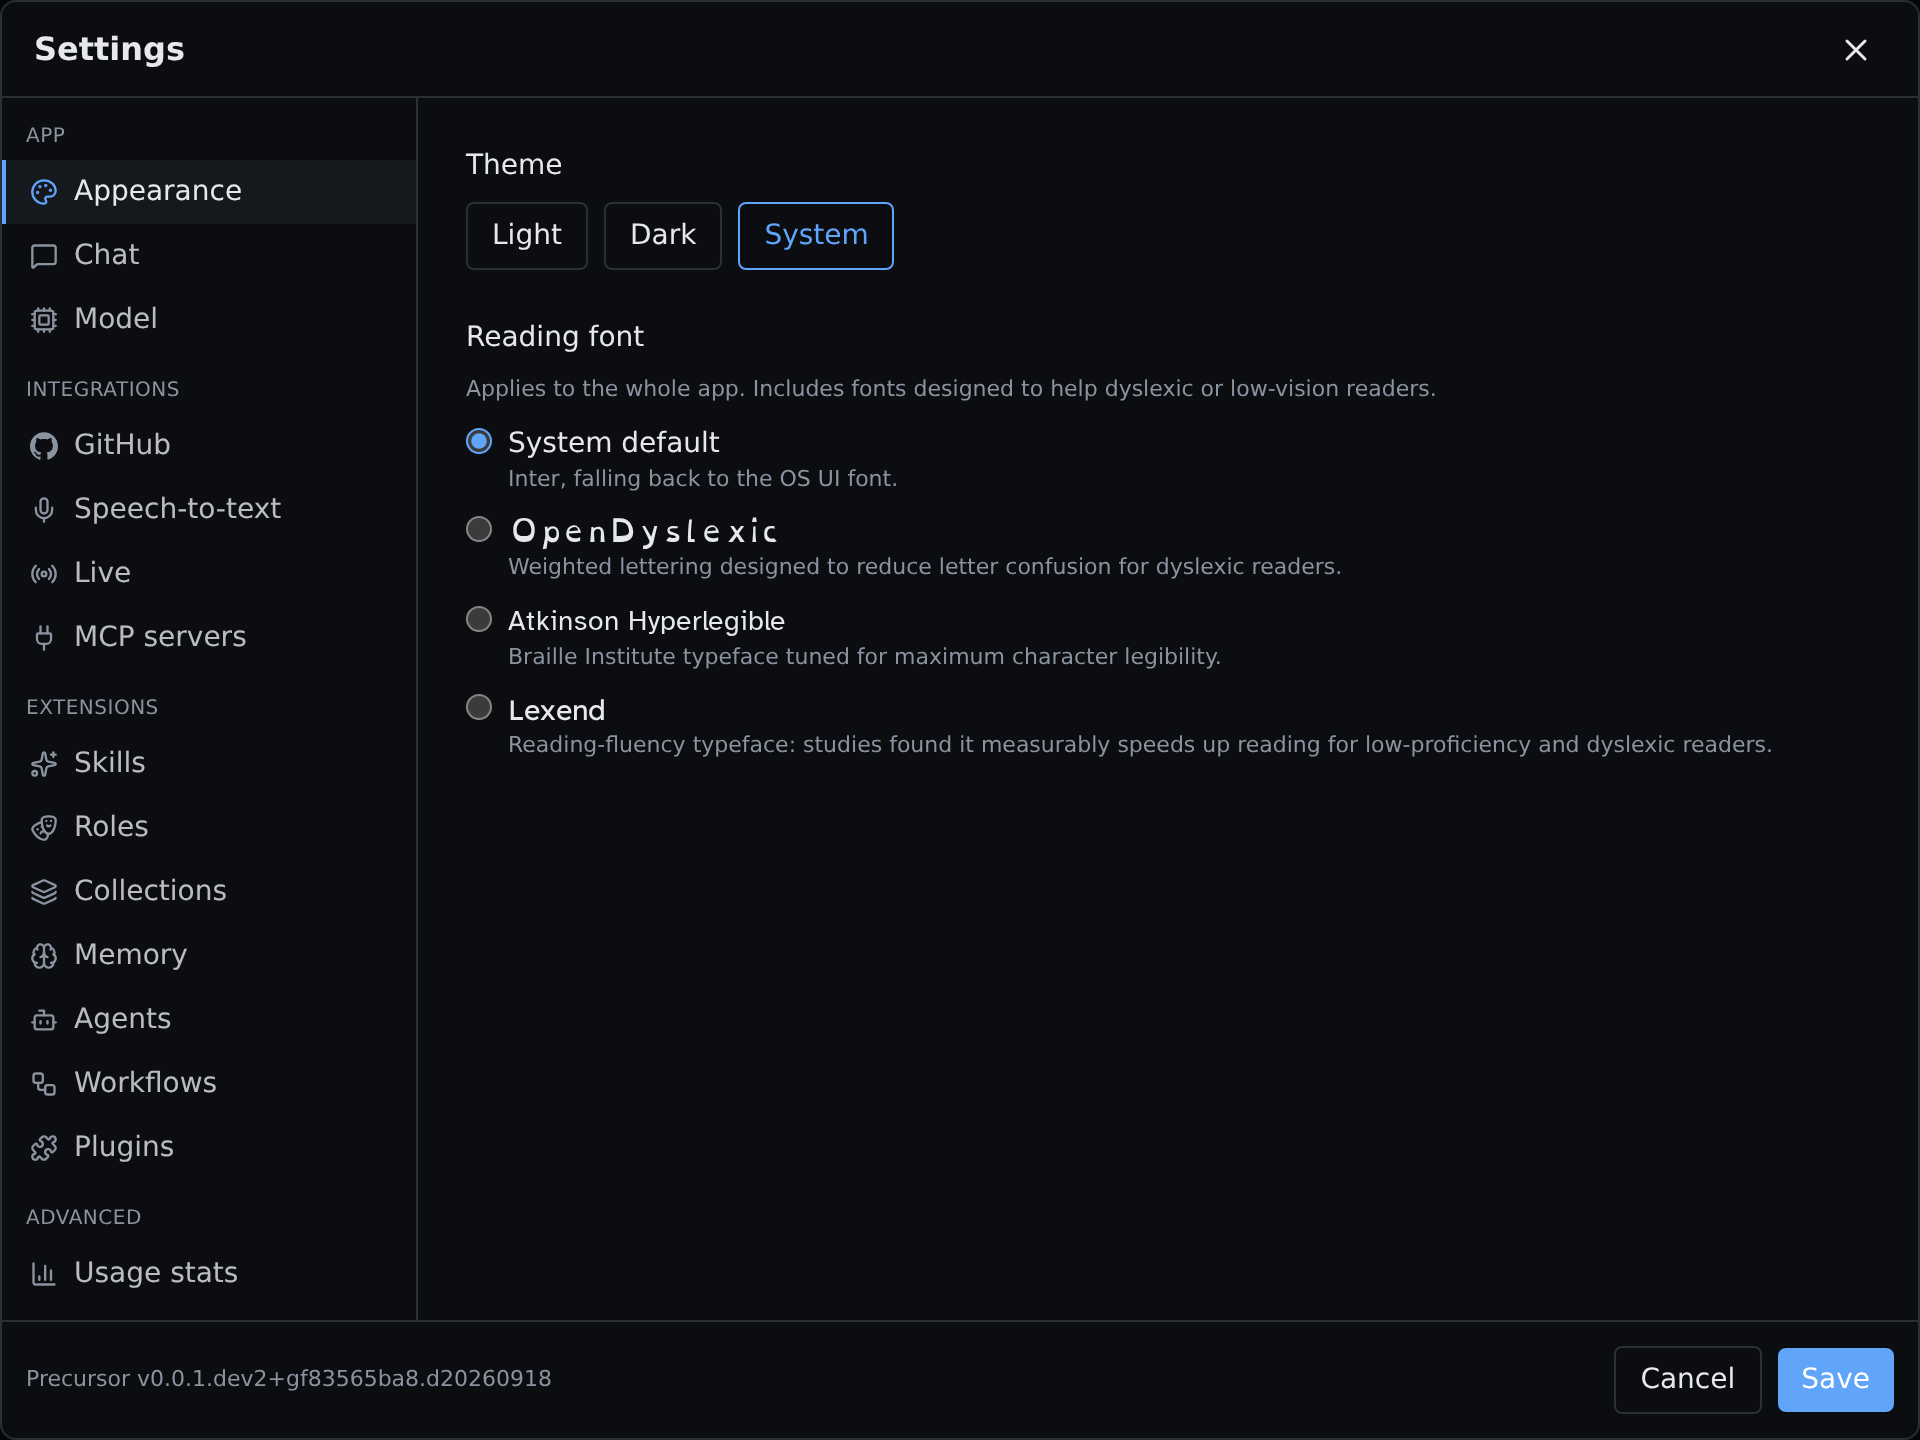Image resolution: width=1920 pixels, height=1440 pixels.
Task: Click the Agents robot icon
Action: click(x=44, y=1020)
